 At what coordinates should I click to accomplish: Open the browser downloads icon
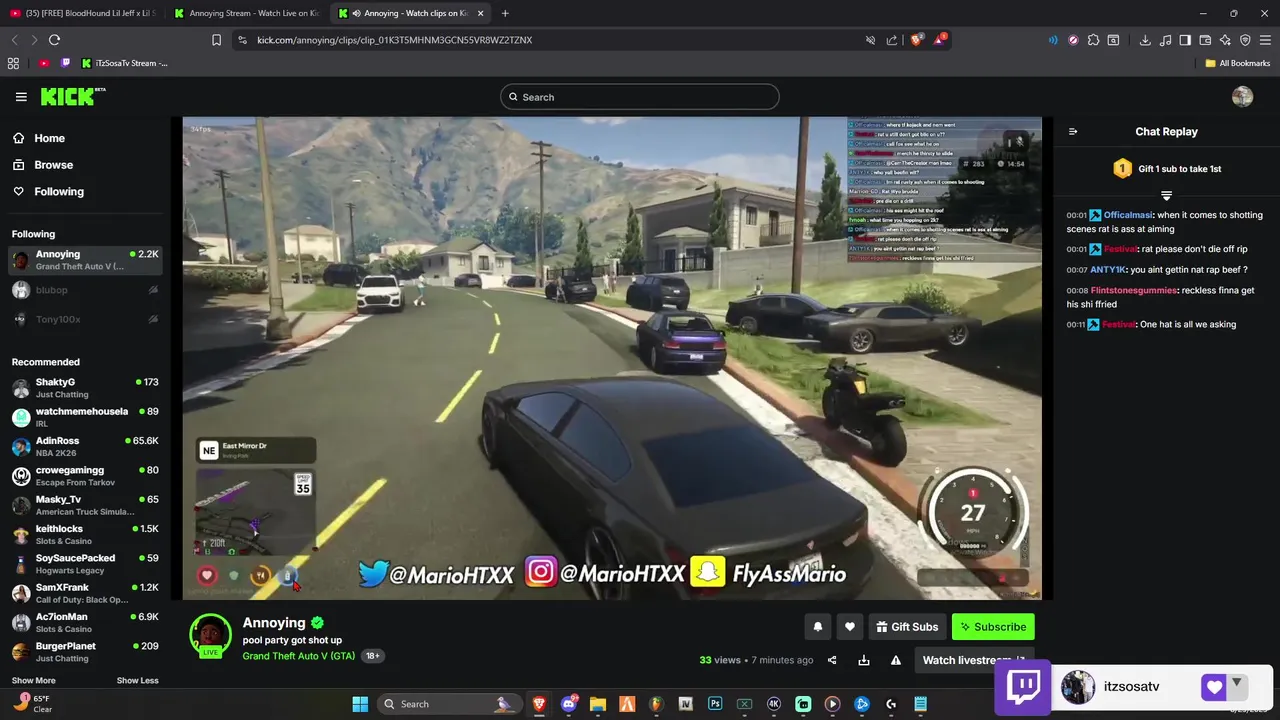tap(1145, 40)
